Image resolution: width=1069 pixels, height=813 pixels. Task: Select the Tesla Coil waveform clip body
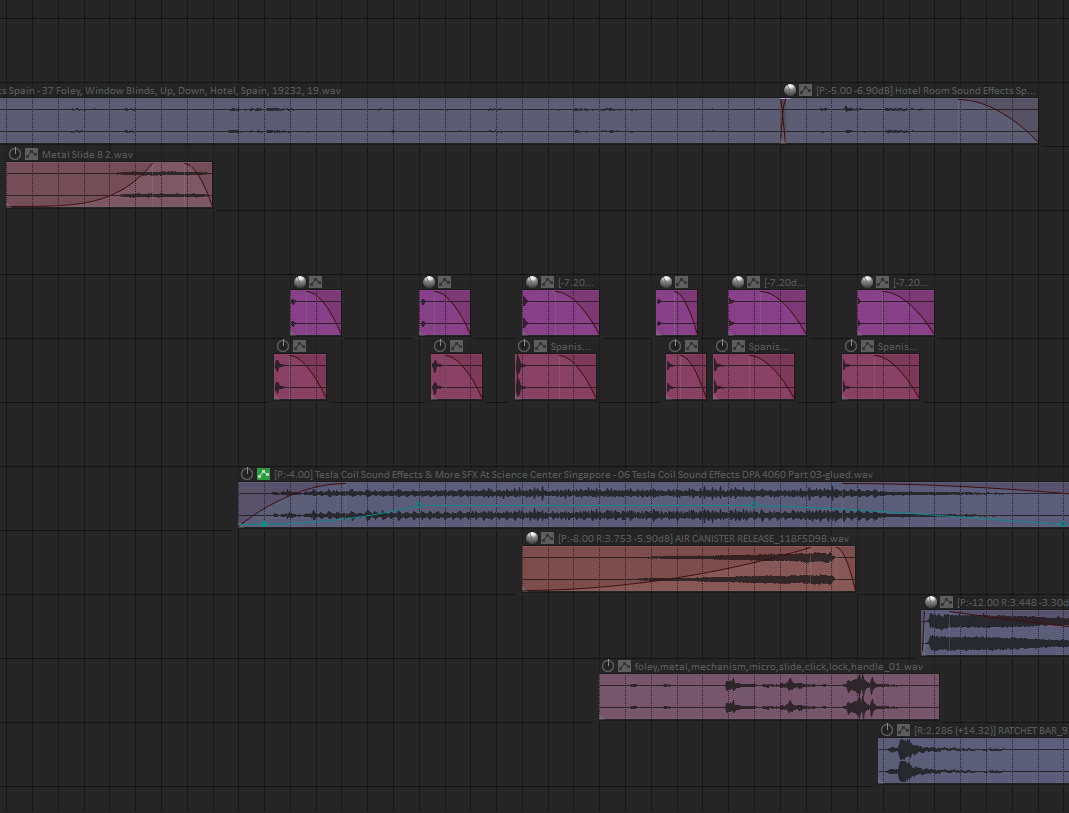pos(653,504)
